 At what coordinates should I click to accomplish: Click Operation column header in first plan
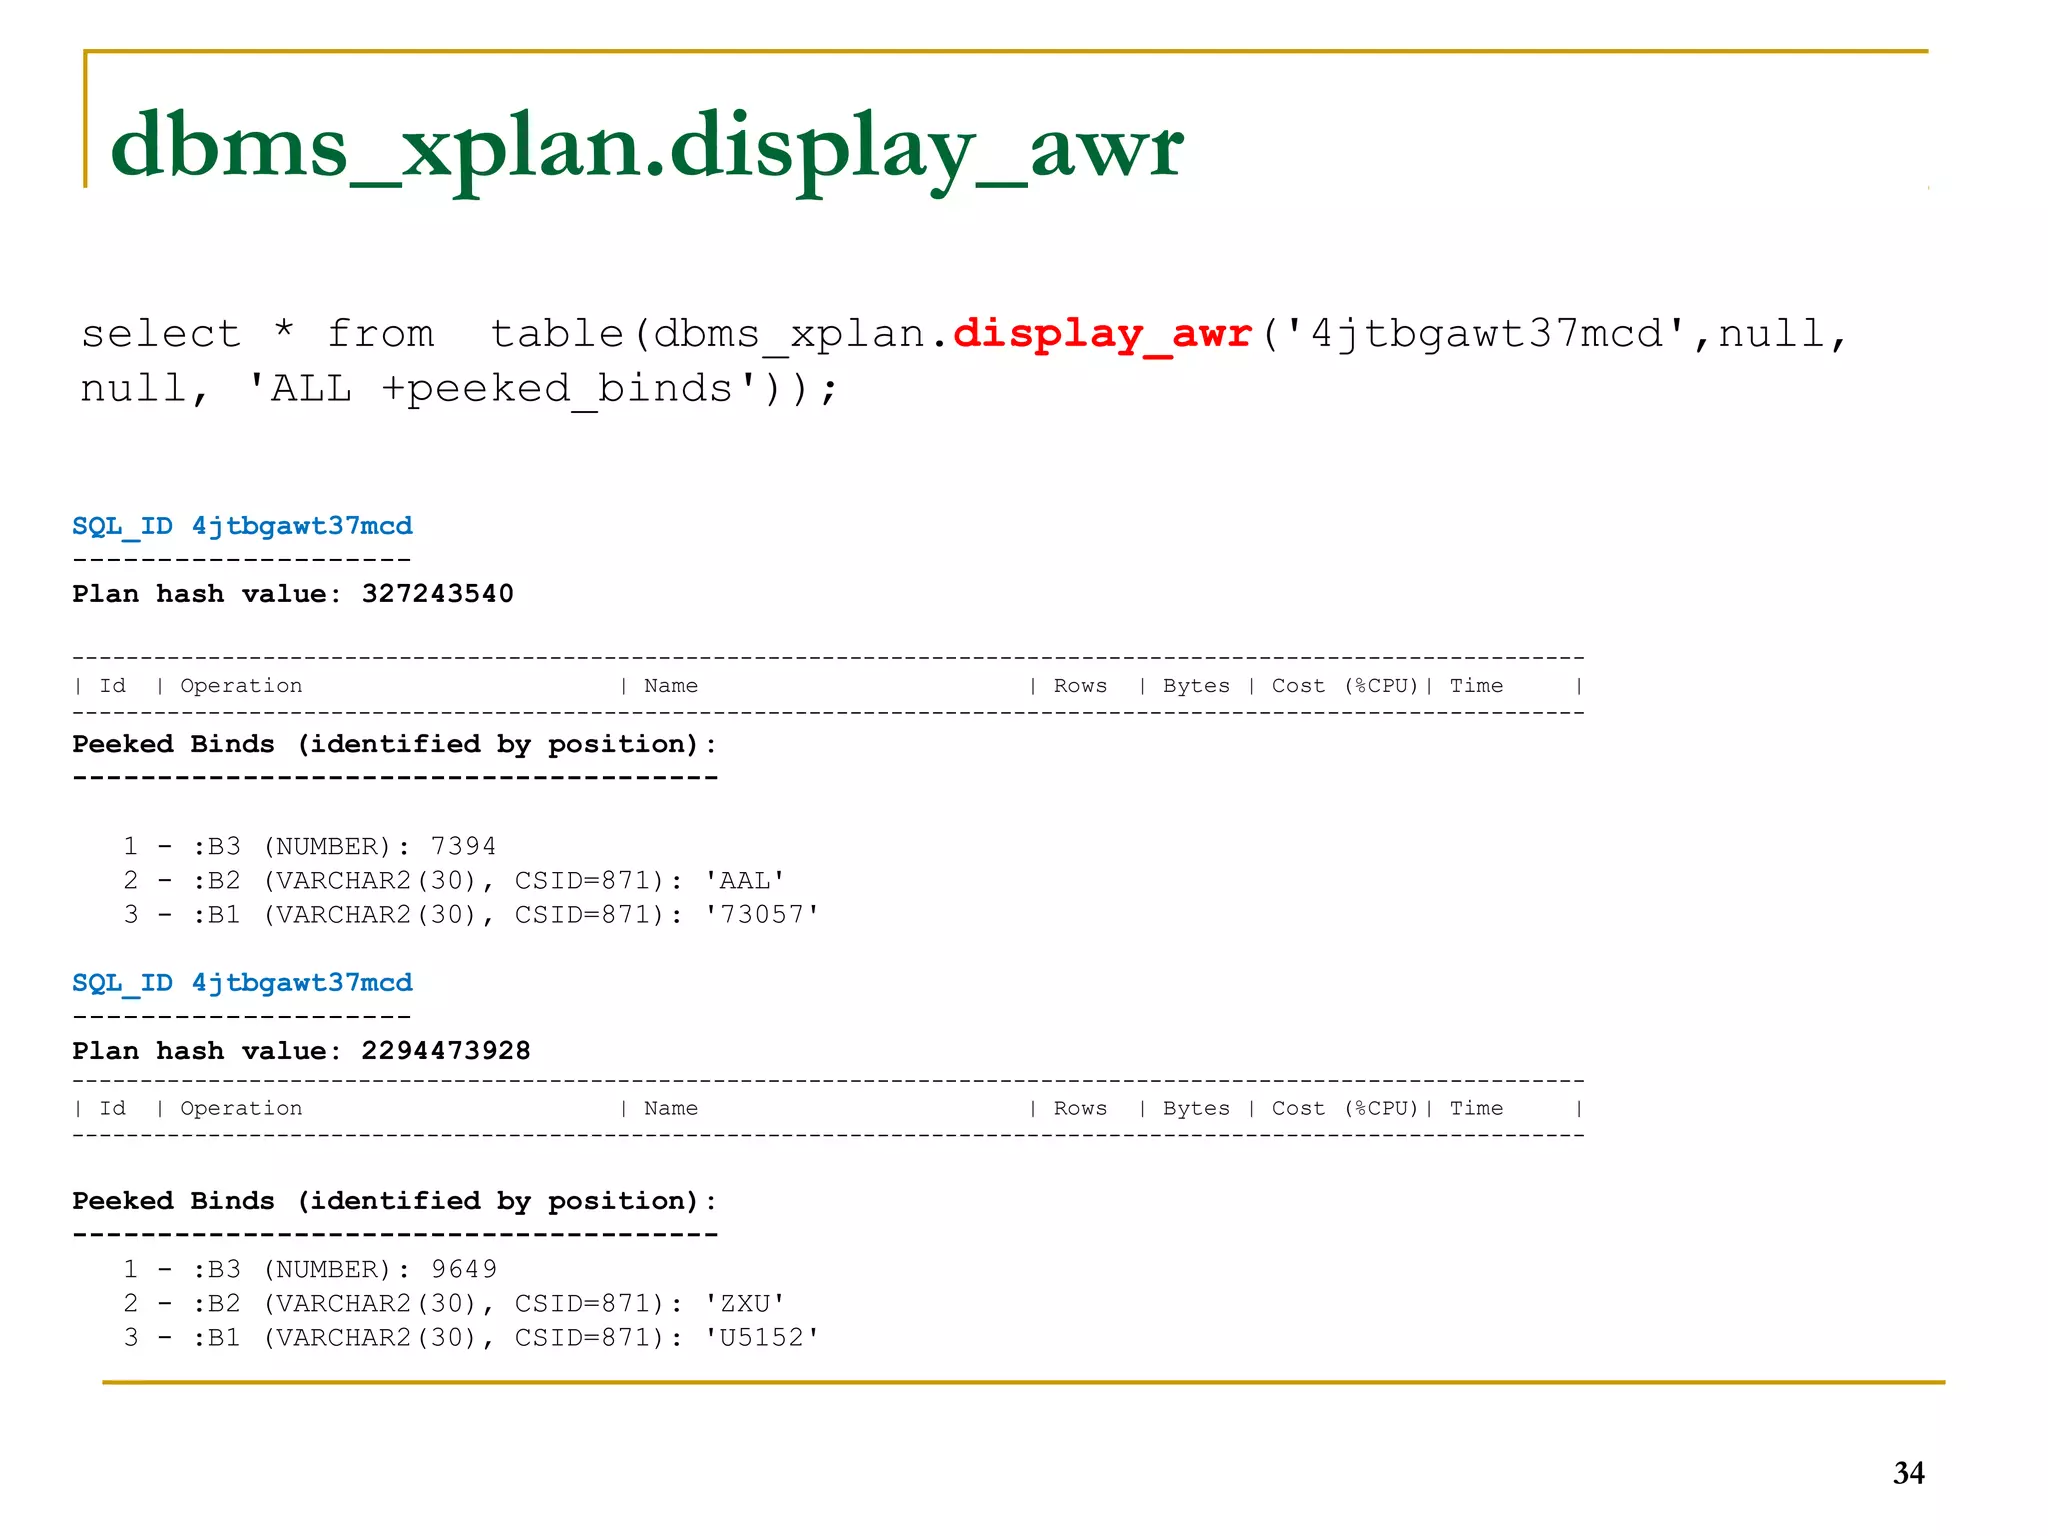(x=241, y=686)
